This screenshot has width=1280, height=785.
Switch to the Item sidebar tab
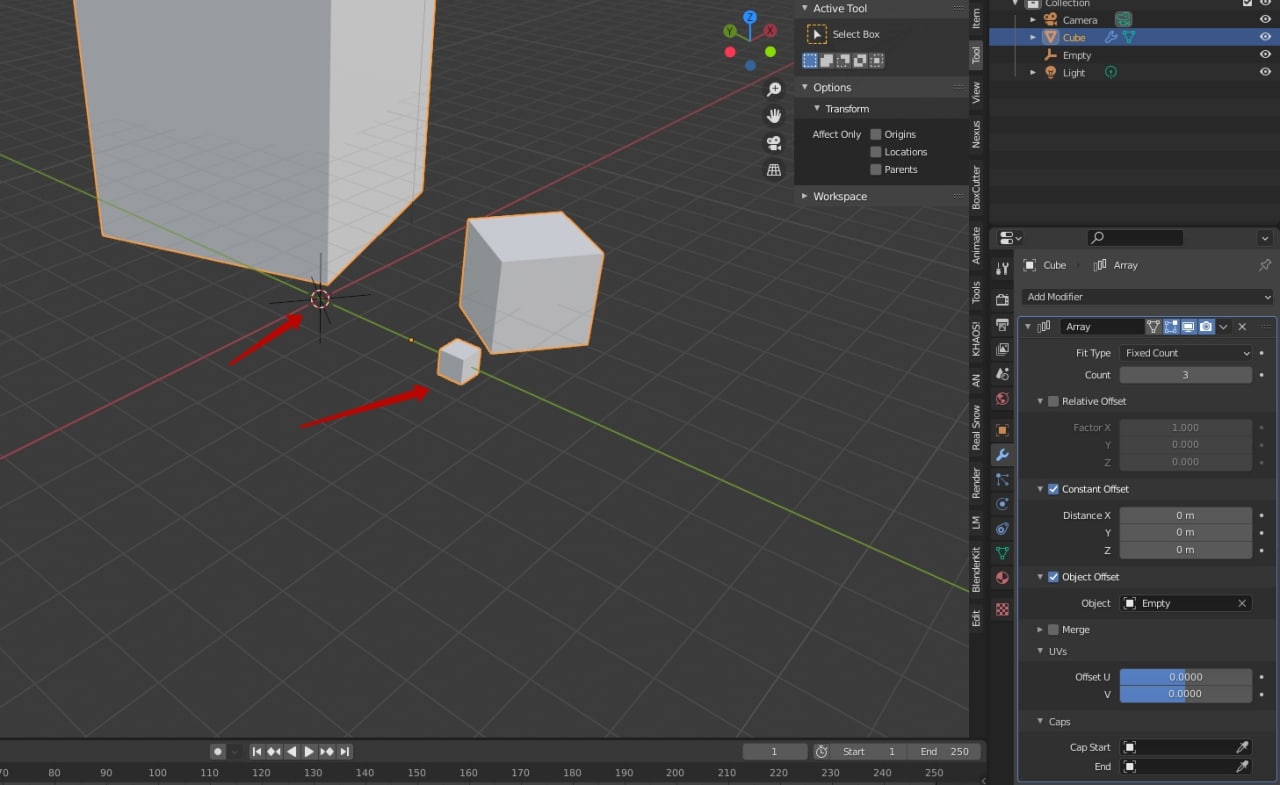[x=977, y=17]
